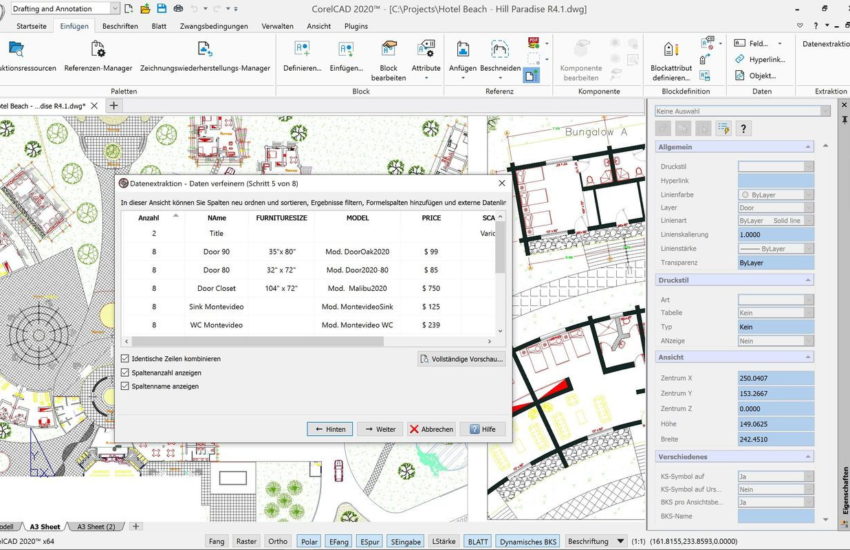The width and height of the screenshot is (850, 550).
Task: Toggle Polar tracking in status bar
Action: click(309, 541)
